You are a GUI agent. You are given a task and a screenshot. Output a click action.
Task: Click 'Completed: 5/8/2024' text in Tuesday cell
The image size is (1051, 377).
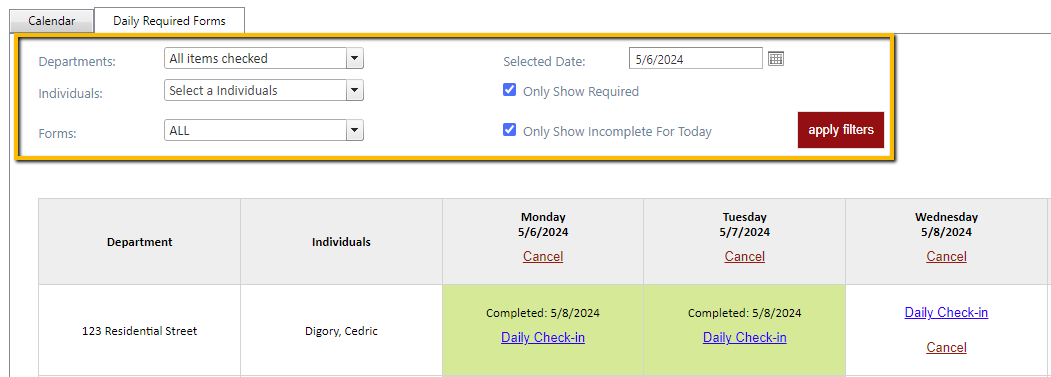pyautogui.click(x=745, y=313)
